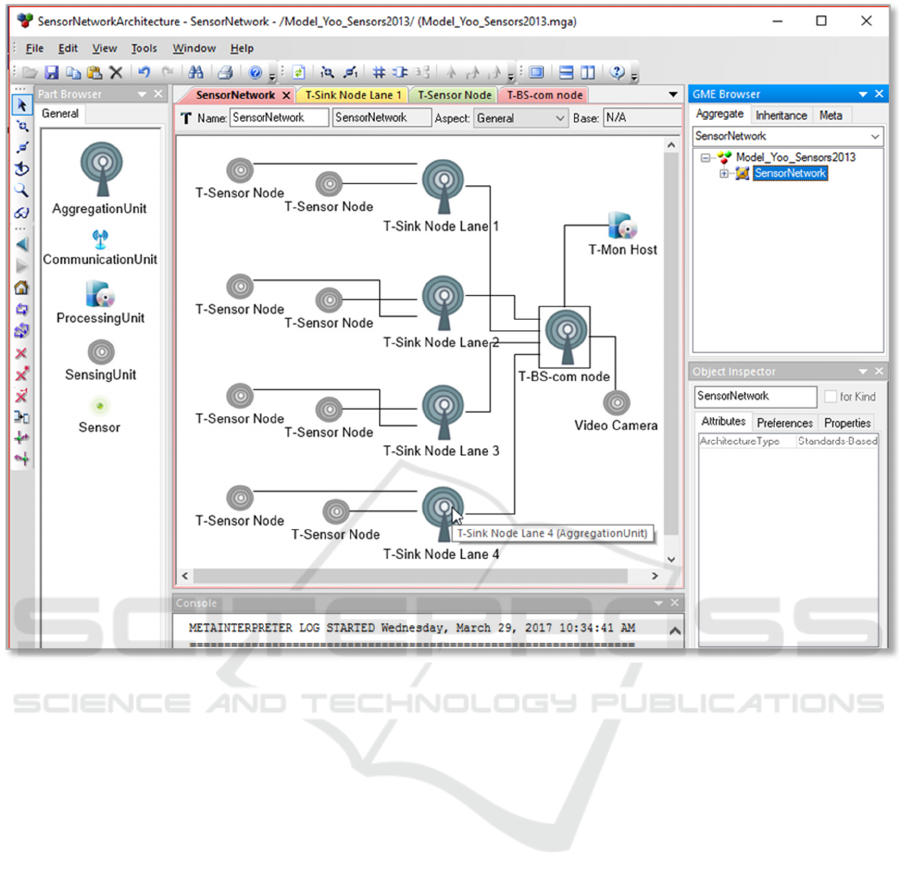Screen dimensions: 901x887
Task: Select AggregationUnit part in Part Browser
Action: pos(100,169)
